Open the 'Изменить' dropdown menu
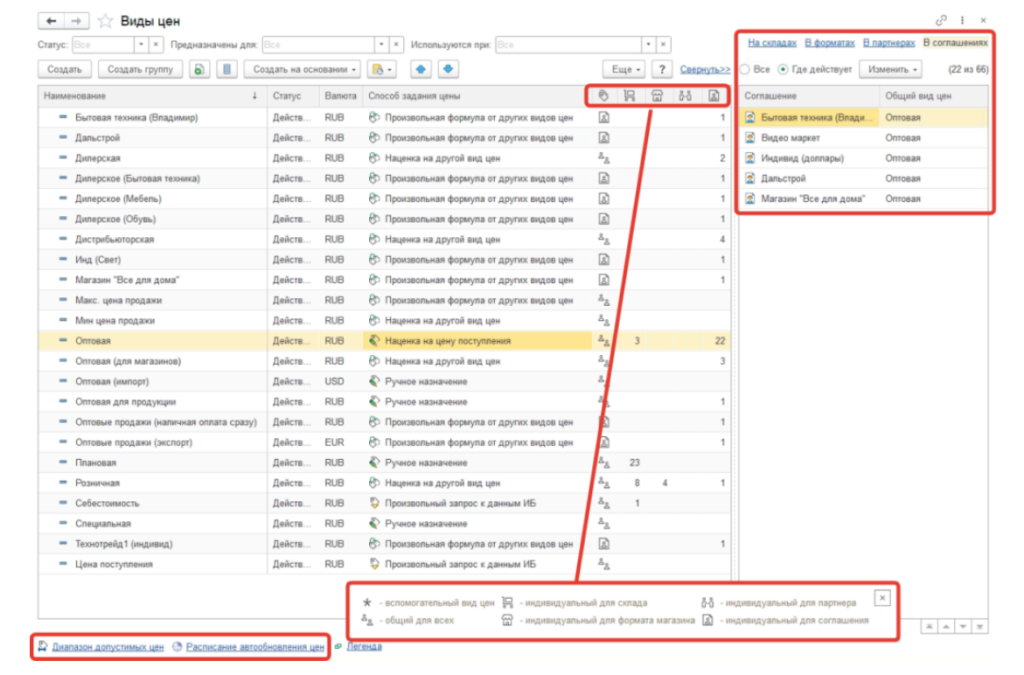 [x=893, y=70]
